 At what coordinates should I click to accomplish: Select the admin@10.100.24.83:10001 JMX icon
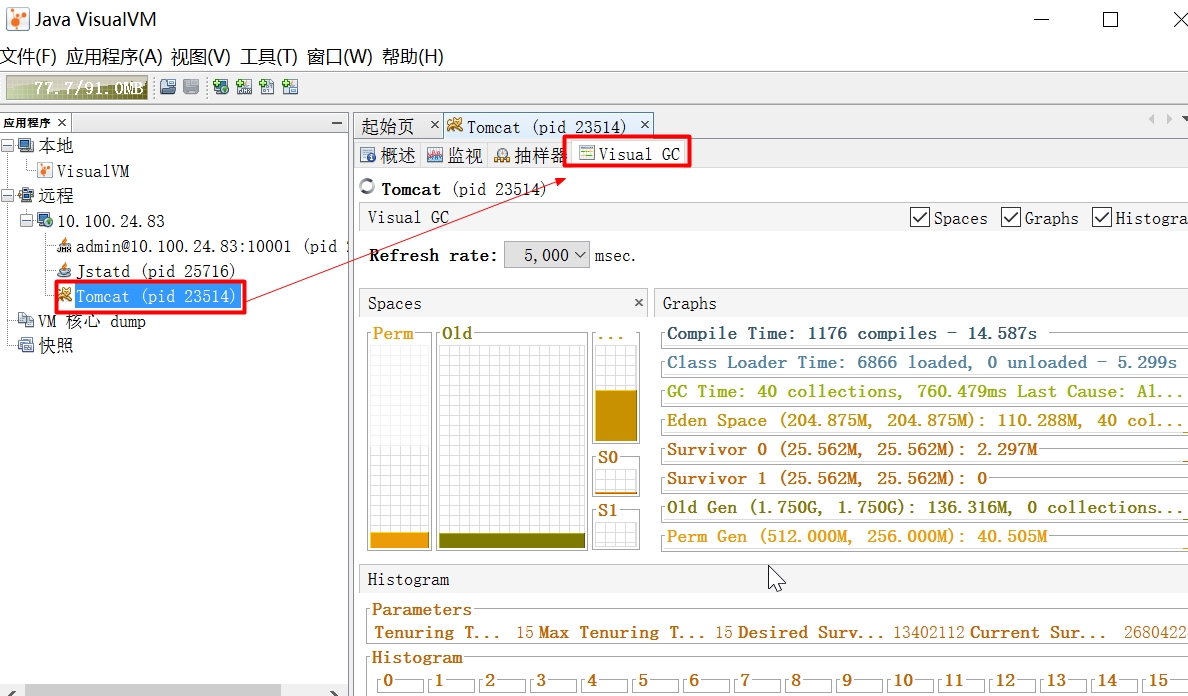[x=64, y=246]
